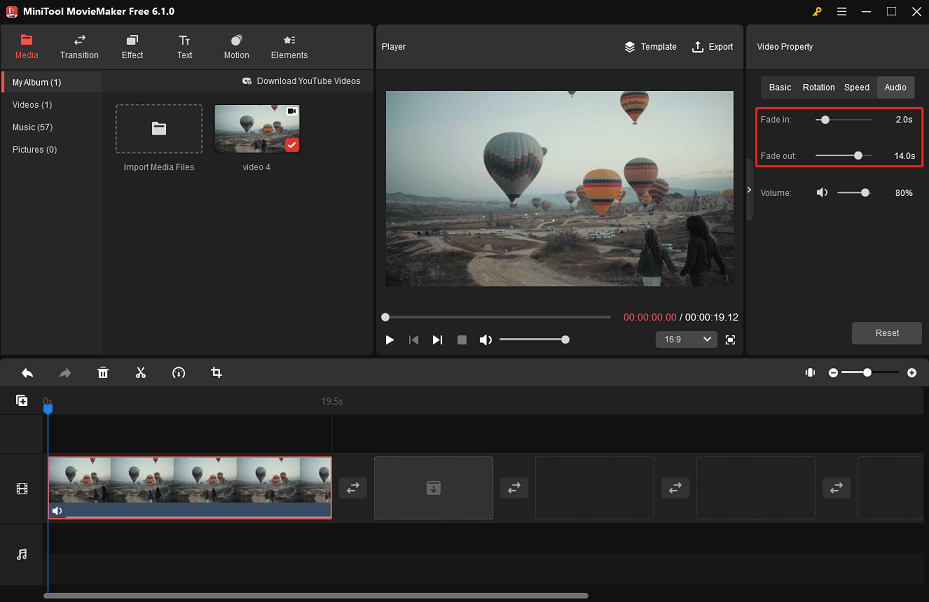This screenshot has height=602, width=929.
Task: Open the Template chooser
Action: click(x=650, y=47)
